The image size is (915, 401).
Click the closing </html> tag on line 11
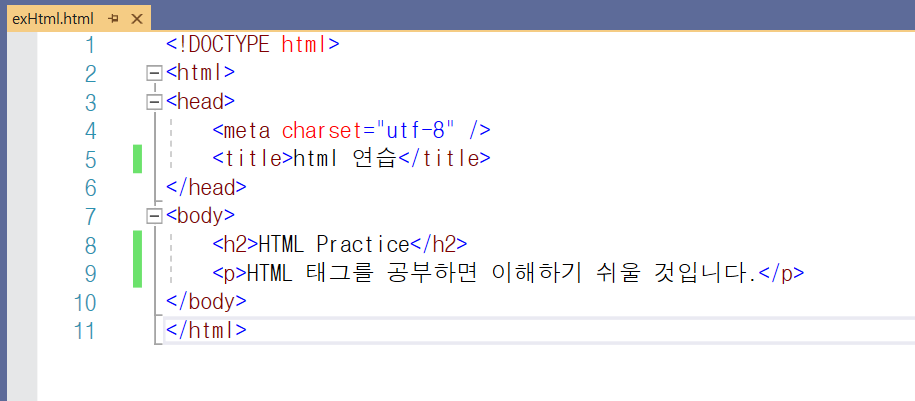tap(206, 330)
